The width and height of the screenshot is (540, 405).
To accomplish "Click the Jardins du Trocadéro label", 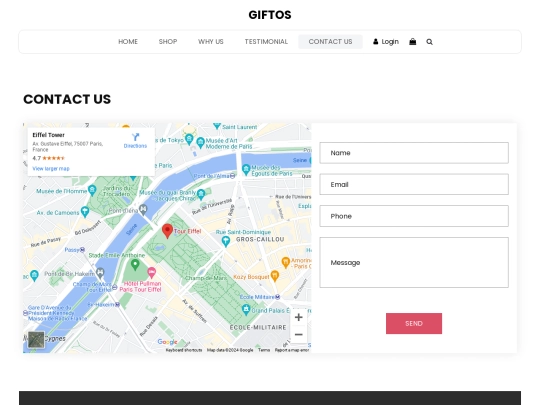I will 117,191.
